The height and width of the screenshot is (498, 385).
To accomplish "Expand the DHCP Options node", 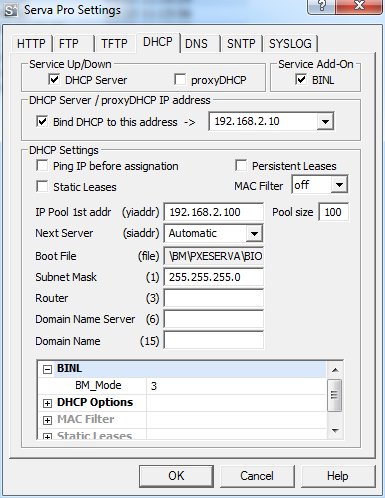I will point(47,403).
